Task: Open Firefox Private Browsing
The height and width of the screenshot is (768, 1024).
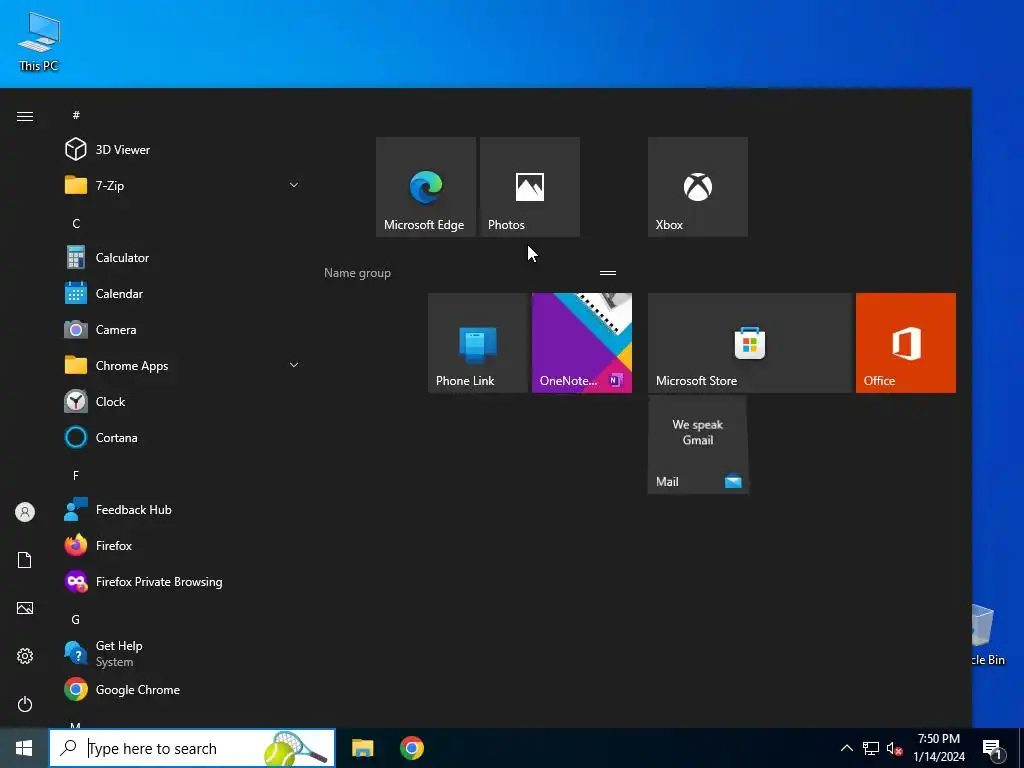Action: (182, 581)
